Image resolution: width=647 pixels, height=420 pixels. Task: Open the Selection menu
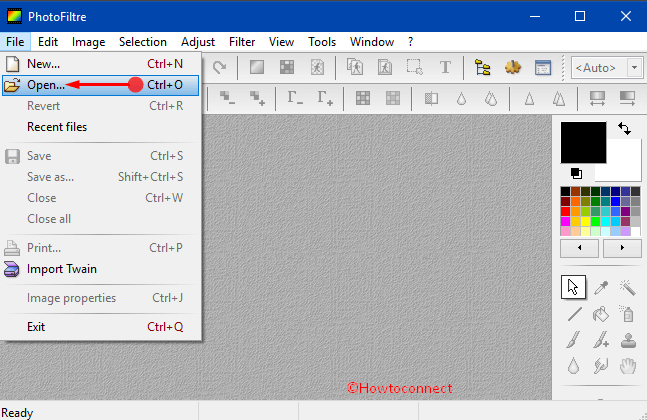point(143,42)
